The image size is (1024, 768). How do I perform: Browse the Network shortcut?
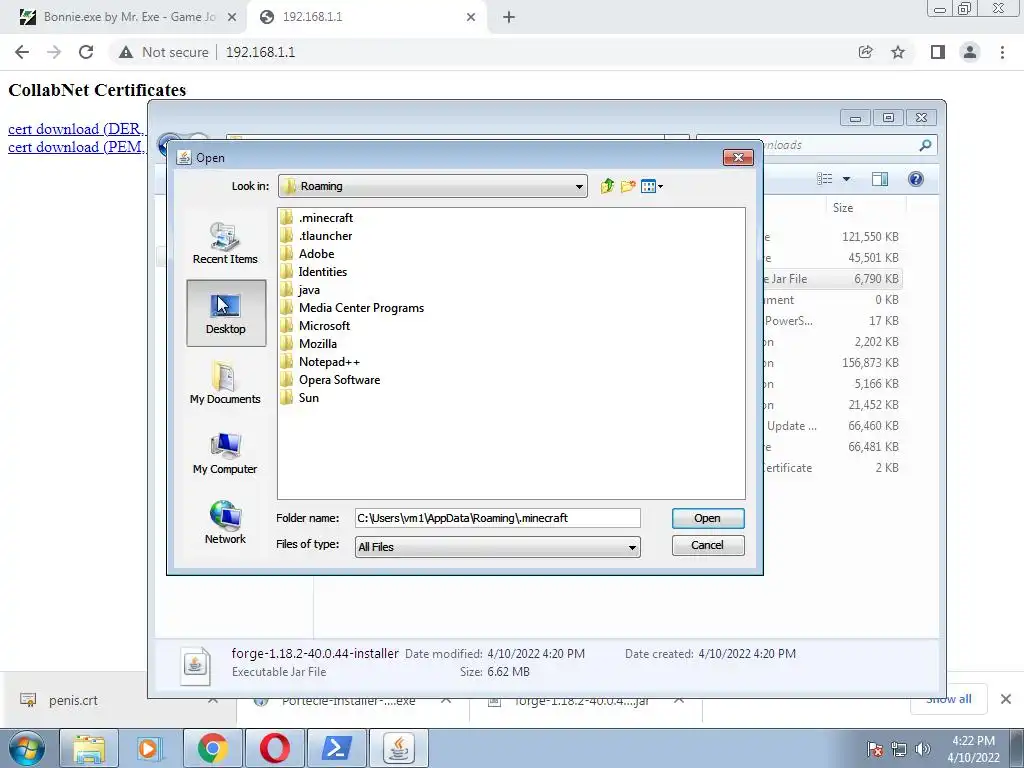click(225, 522)
